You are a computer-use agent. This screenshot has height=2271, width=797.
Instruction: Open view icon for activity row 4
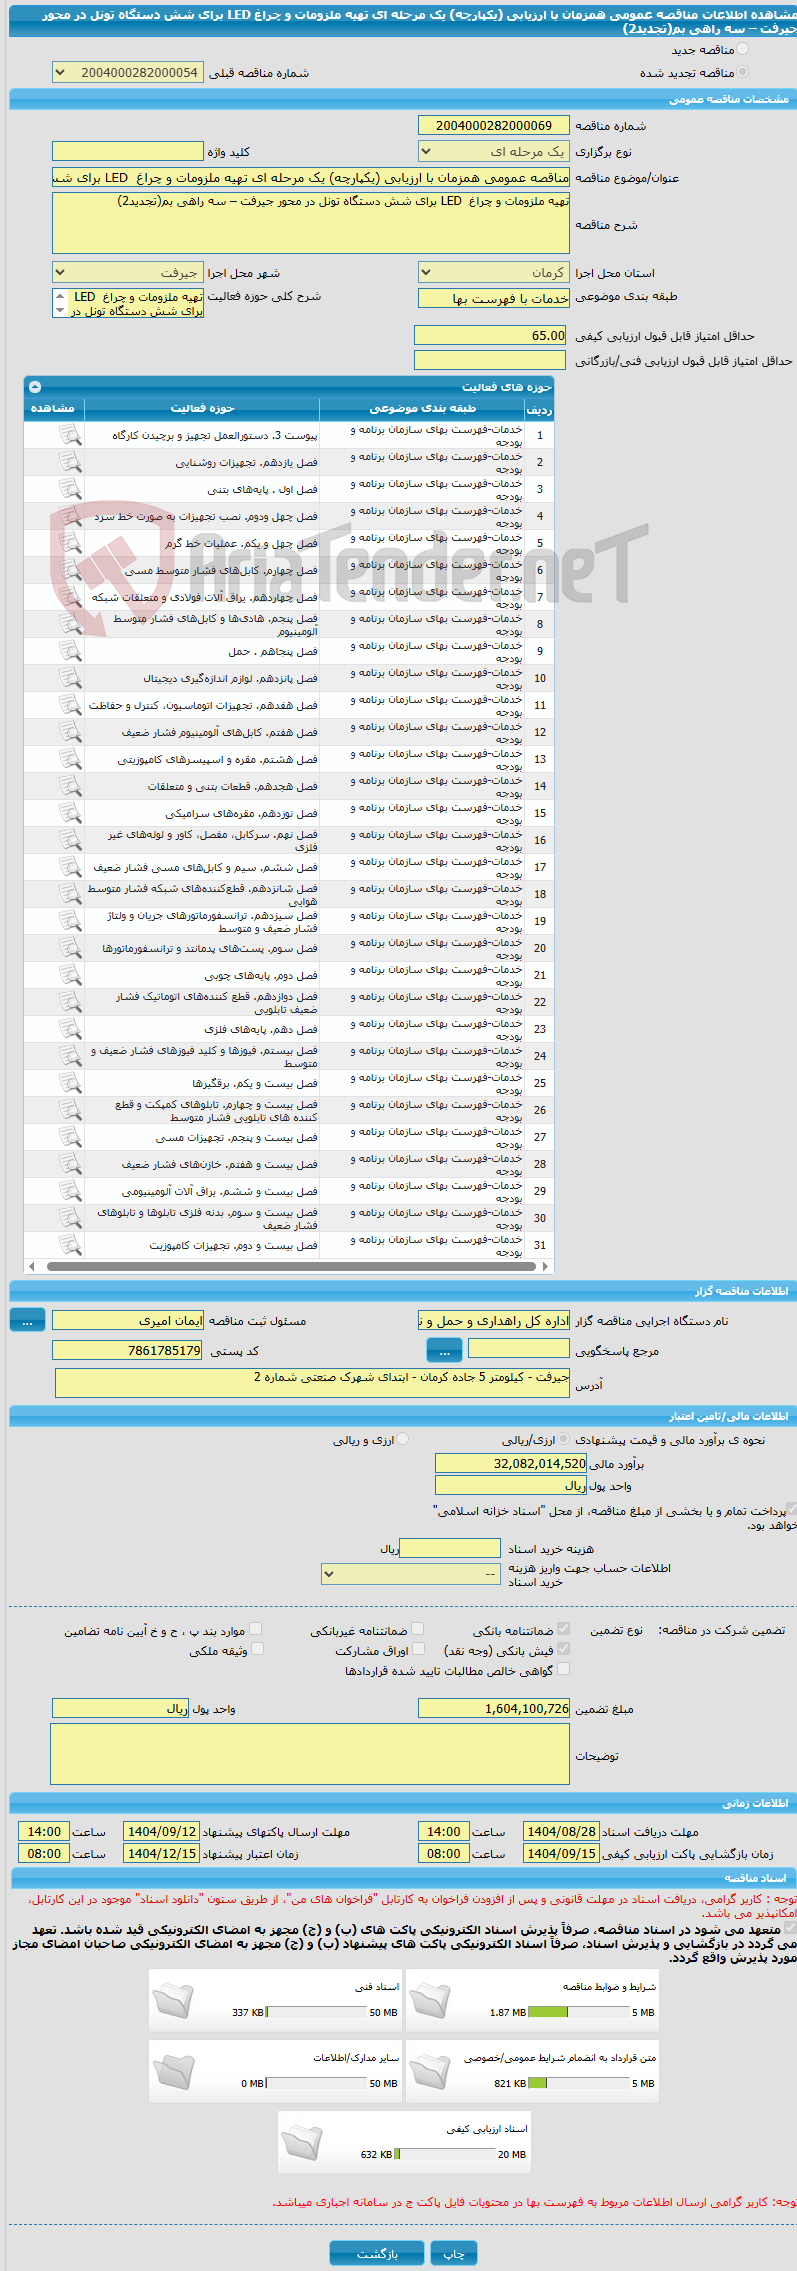pyautogui.click(x=69, y=516)
